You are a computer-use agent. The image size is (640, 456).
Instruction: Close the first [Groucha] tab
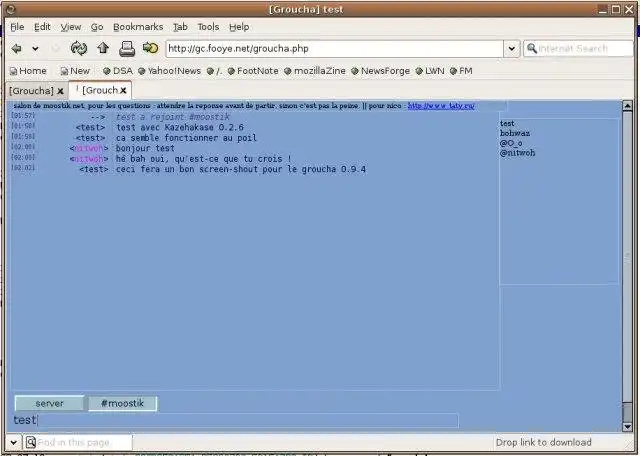(60, 91)
